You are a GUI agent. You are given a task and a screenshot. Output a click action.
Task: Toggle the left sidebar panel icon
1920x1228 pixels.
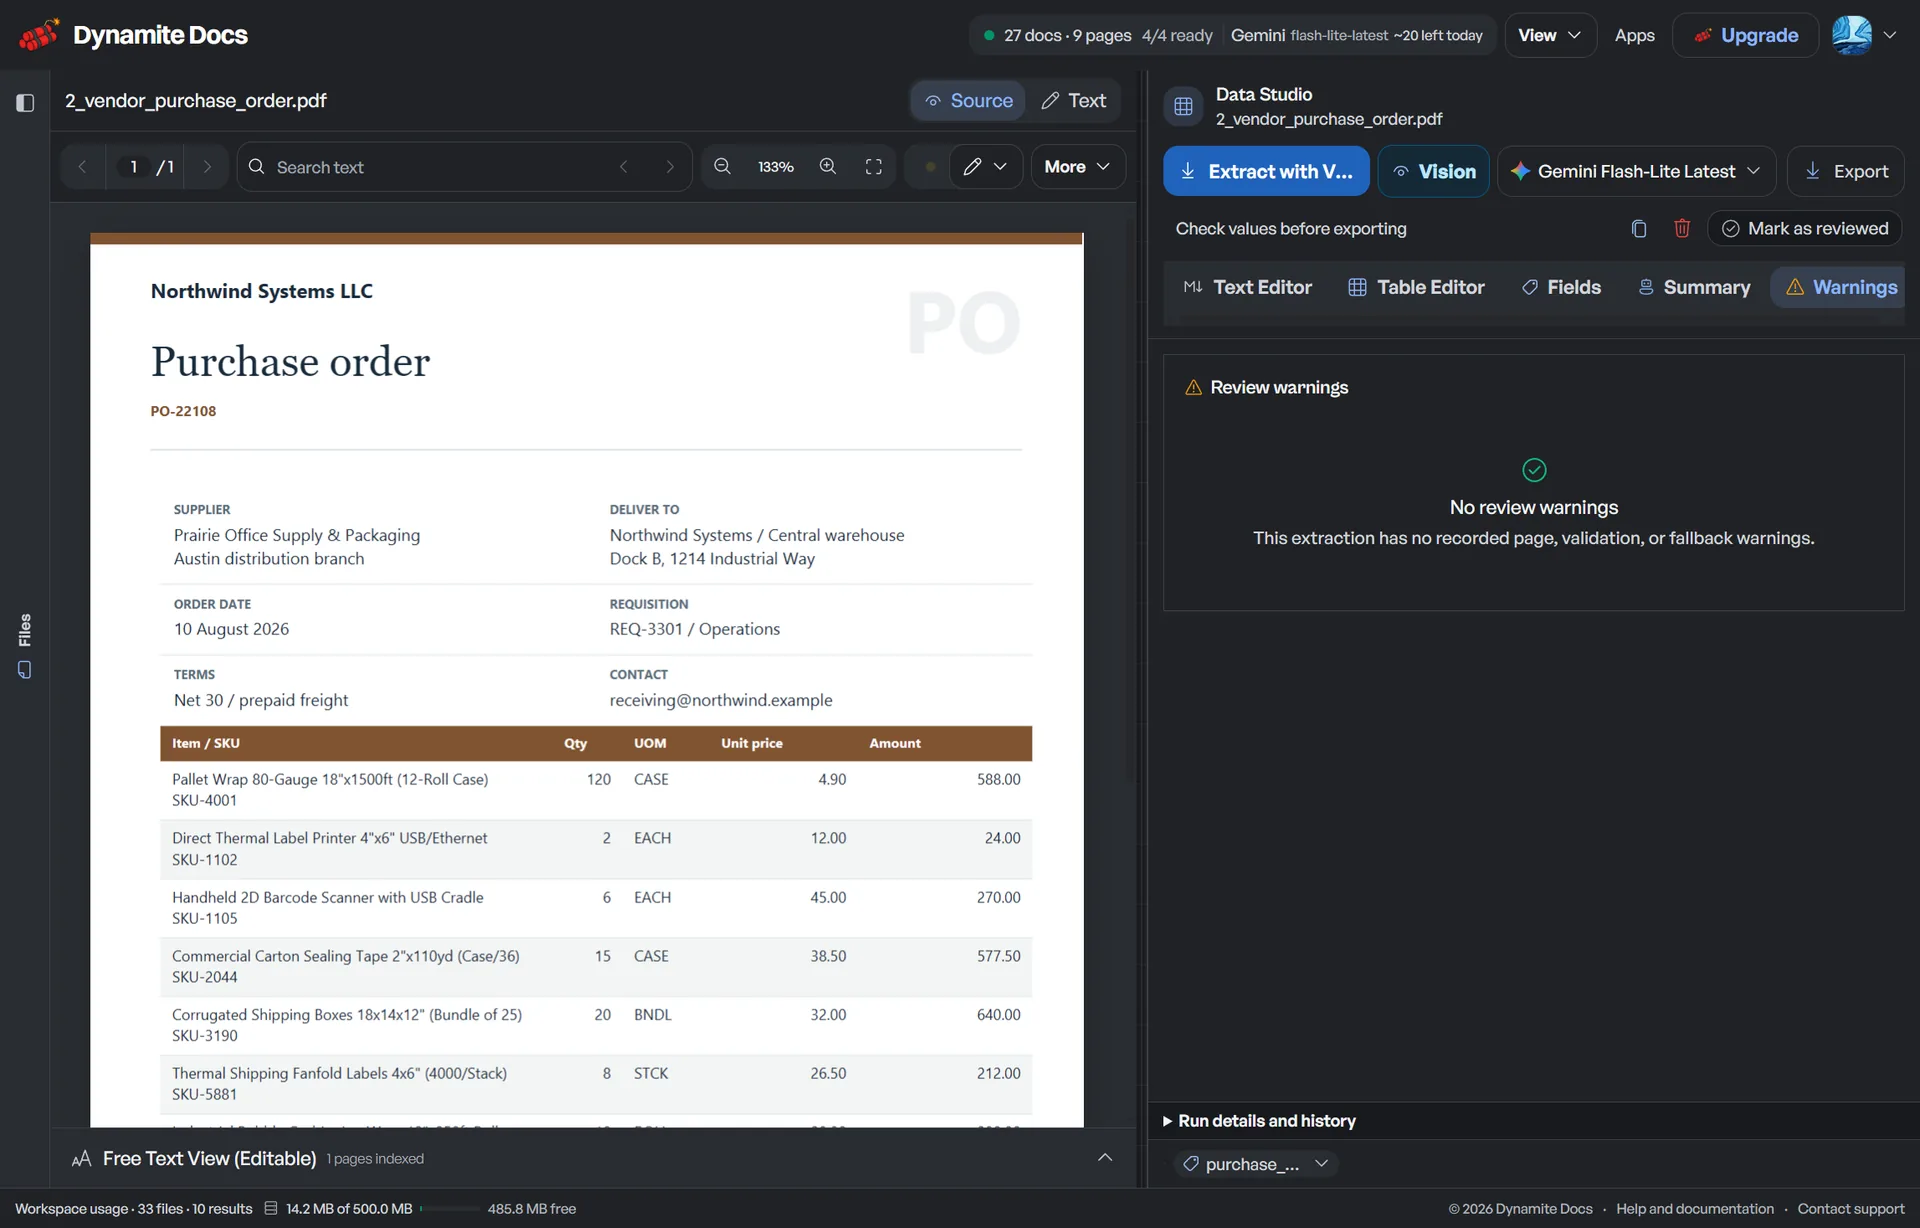coord(25,102)
